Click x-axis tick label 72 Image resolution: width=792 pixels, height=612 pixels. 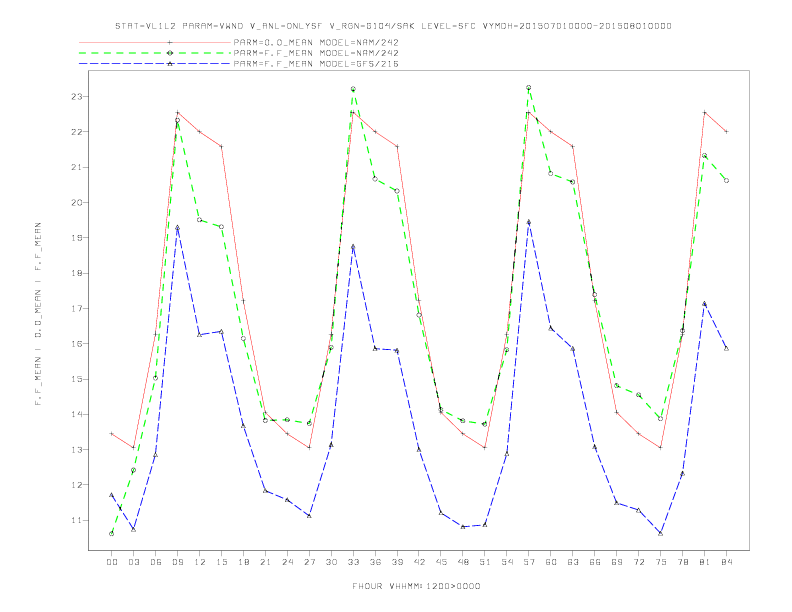point(639,562)
